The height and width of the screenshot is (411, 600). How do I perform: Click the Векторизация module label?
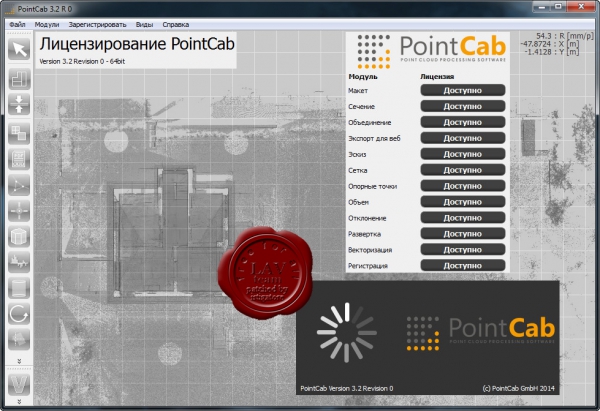tap(370, 250)
